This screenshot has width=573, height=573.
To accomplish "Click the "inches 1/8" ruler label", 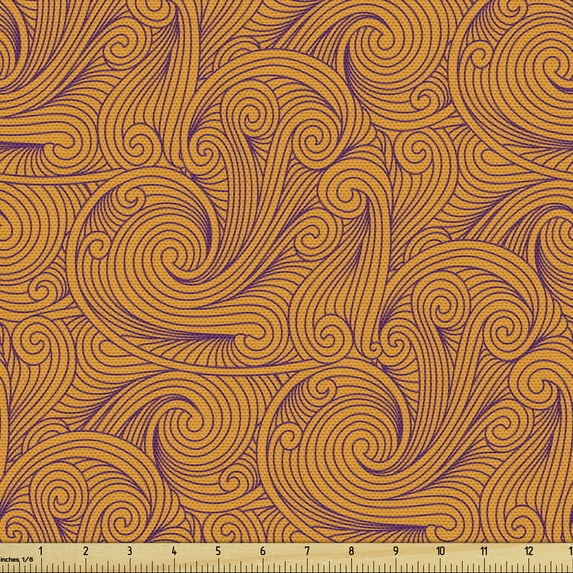I will (x=16, y=559).
